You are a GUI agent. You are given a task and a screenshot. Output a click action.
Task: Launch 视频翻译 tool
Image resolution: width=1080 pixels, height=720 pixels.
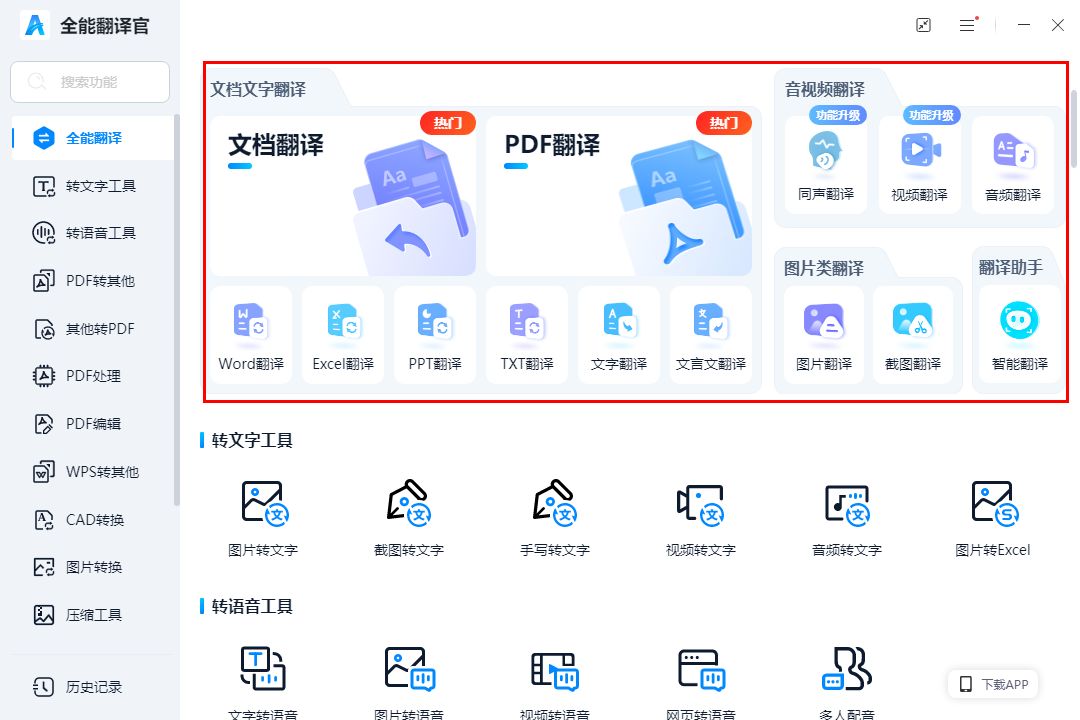coord(920,165)
